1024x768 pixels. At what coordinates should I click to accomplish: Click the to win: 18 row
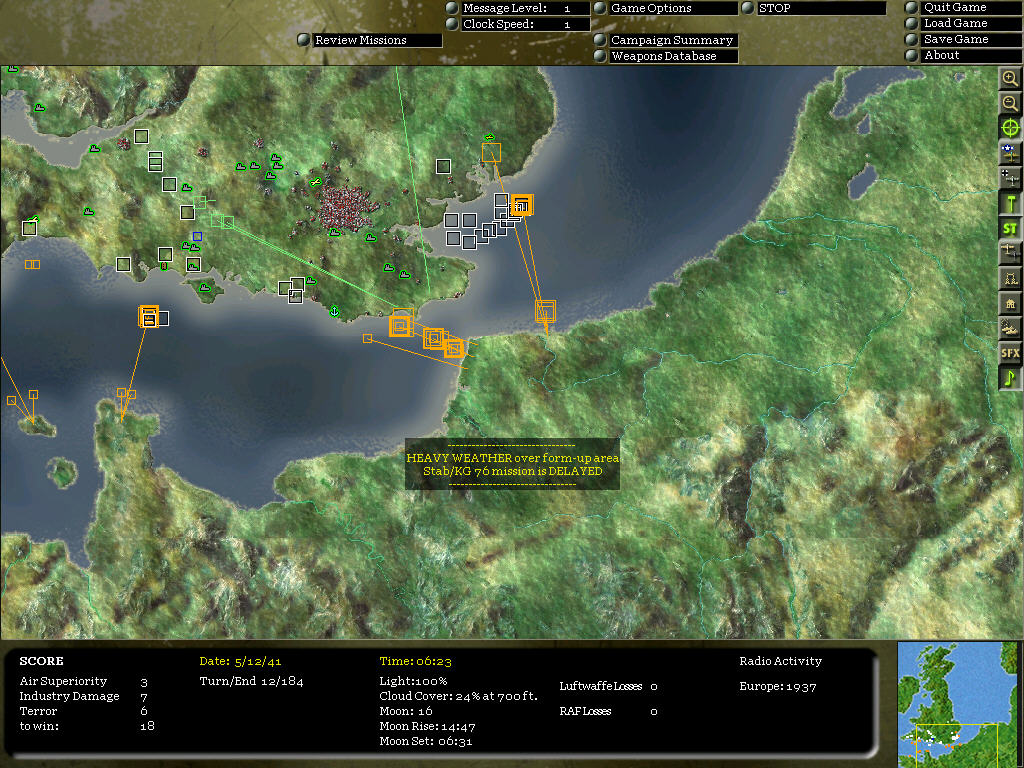pyautogui.click(x=87, y=726)
